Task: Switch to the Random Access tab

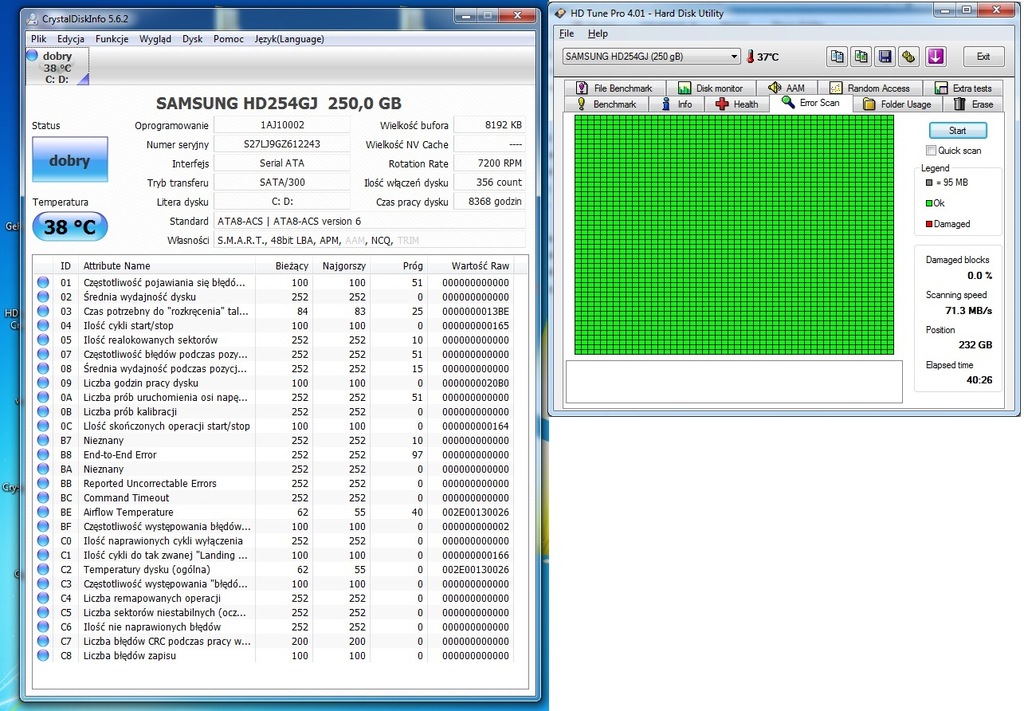Action: coord(870,88)
